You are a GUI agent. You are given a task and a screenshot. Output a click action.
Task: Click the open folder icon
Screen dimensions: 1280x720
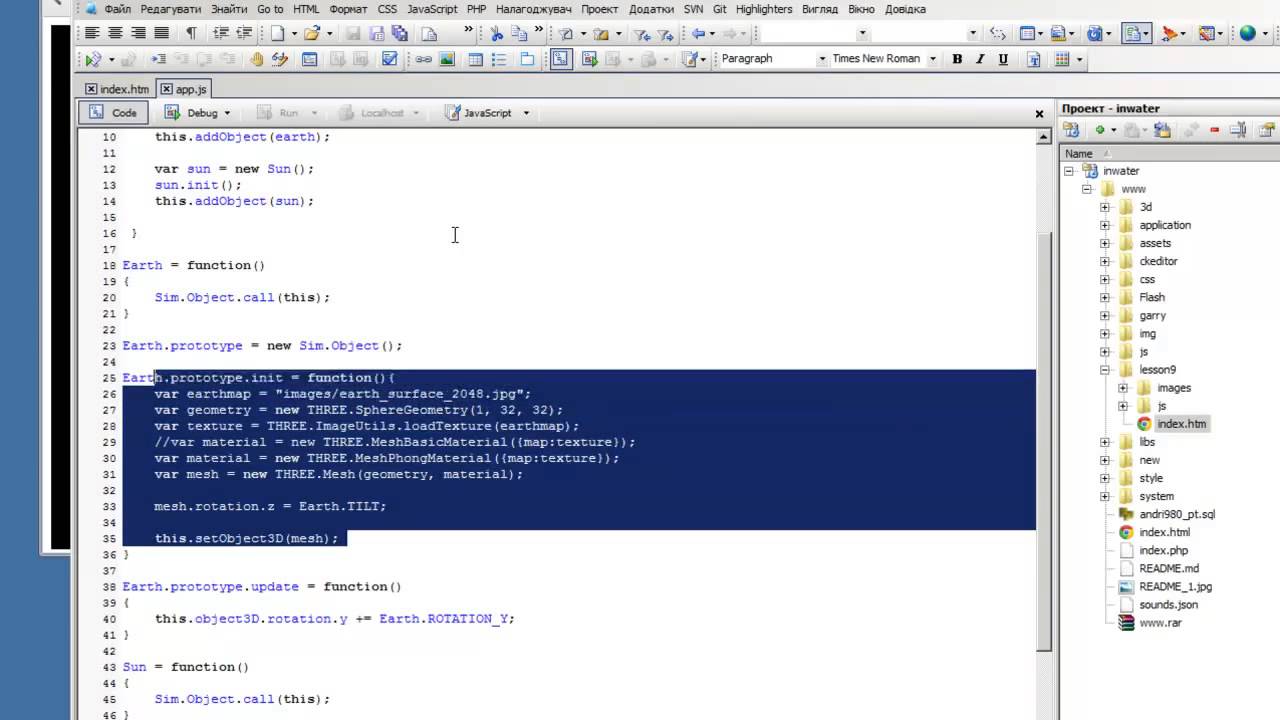pyautogui.click(x=312, y=33)
